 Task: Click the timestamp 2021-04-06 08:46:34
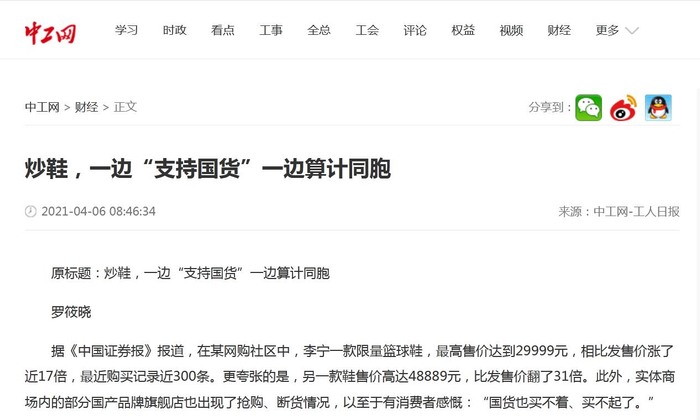(99, 211)
